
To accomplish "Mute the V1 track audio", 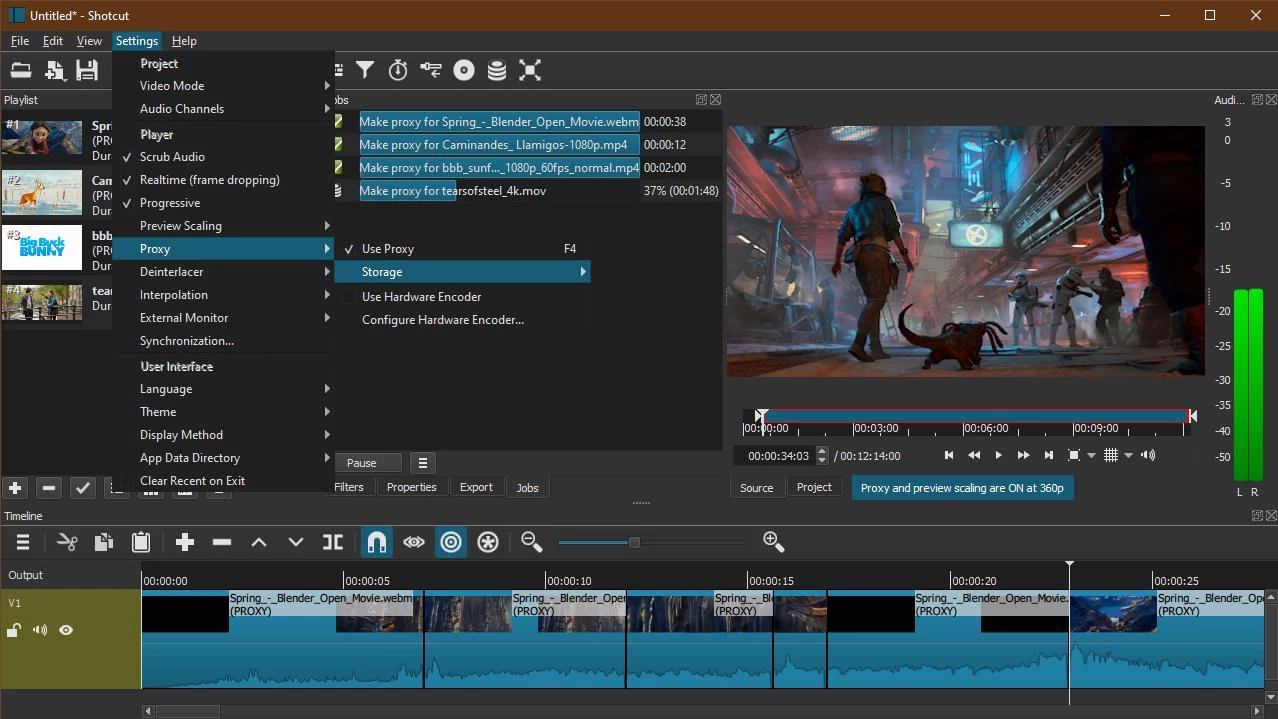I will coord(40,630).
